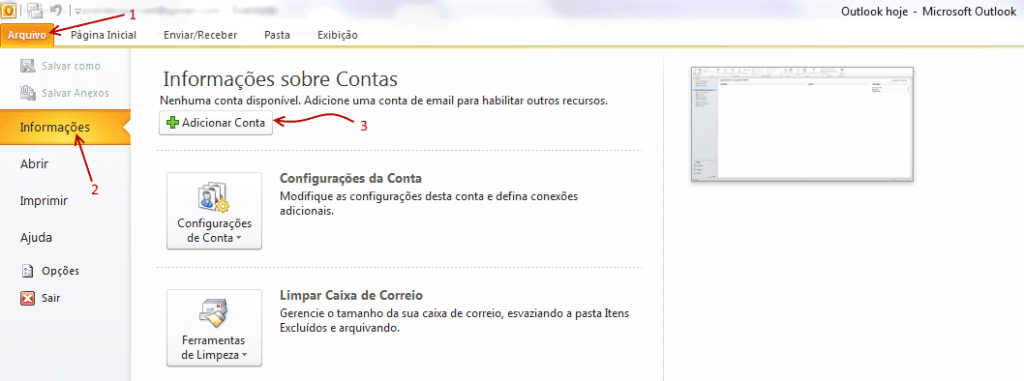Open the Customize Quick Access Toolbar arrow
This screenshot has width=1024, height=381.
[78, 10]
